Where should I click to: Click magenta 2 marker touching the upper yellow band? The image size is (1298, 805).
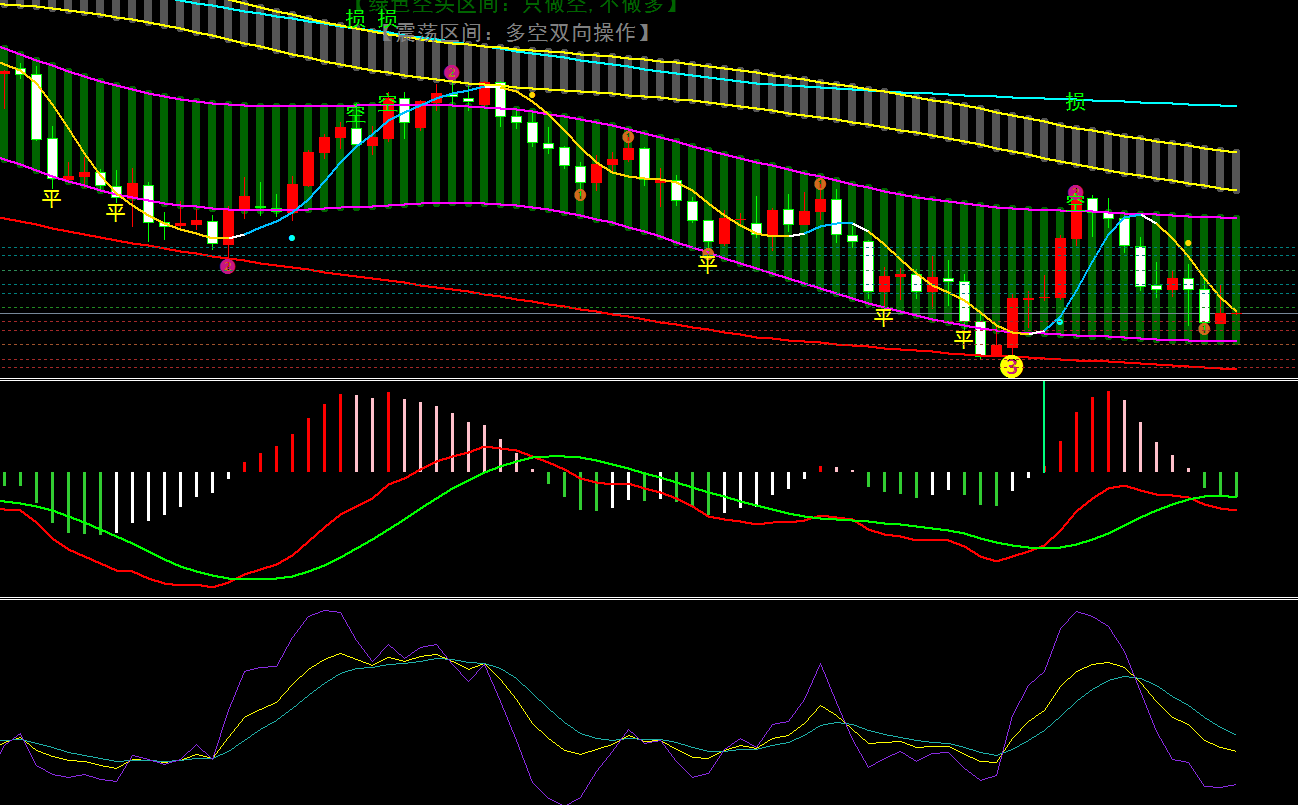pos(452,72)
